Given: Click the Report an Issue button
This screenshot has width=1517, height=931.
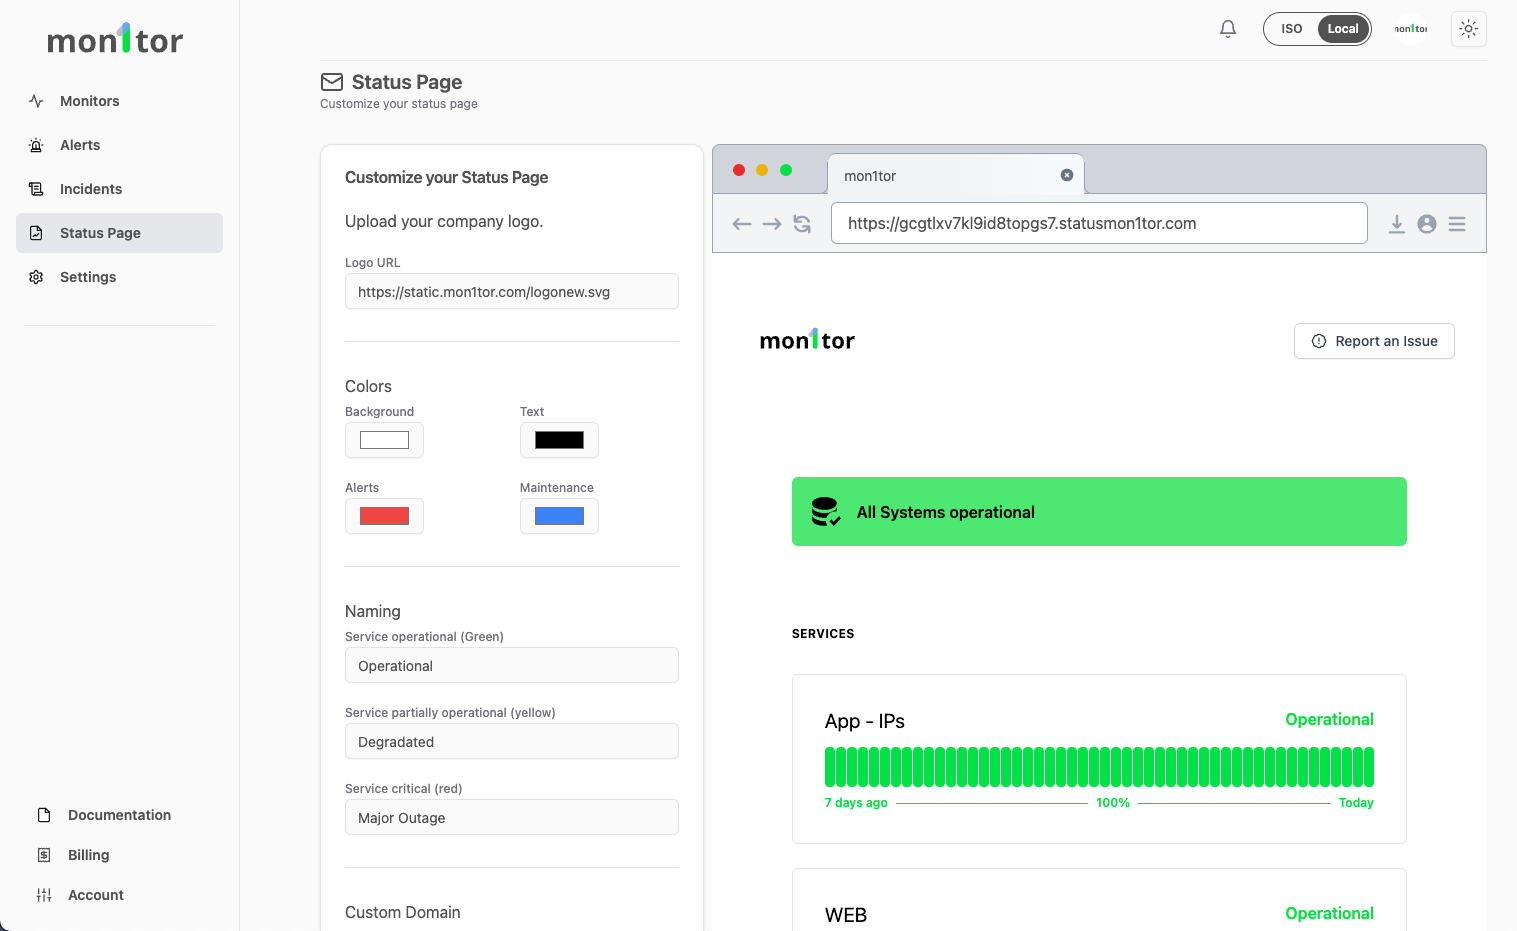Looking at the screenshot, I should click(1374, 341).
